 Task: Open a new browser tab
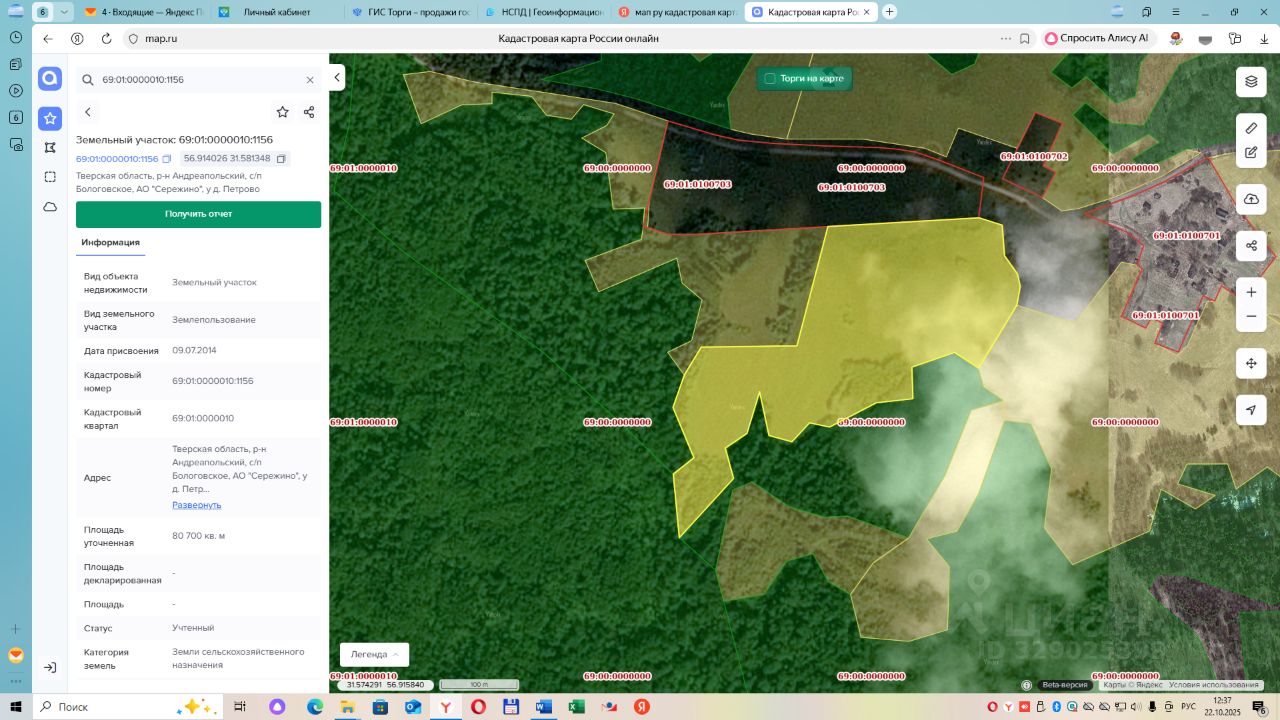point(890,12)
